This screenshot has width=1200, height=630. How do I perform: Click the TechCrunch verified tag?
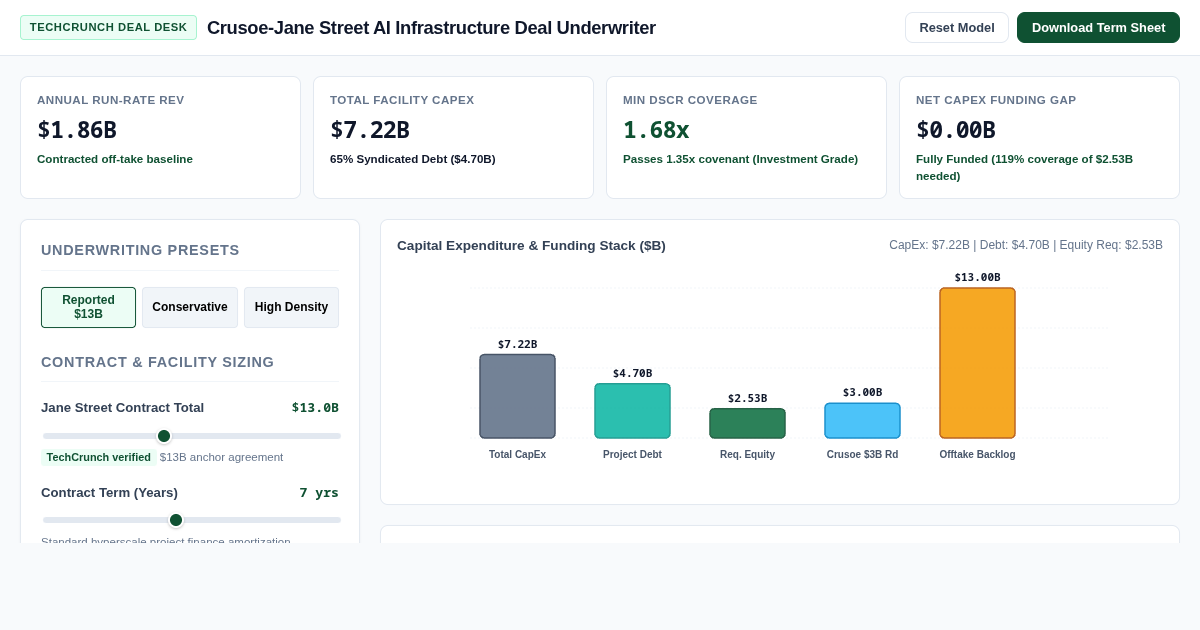click(x=98, y=457)
